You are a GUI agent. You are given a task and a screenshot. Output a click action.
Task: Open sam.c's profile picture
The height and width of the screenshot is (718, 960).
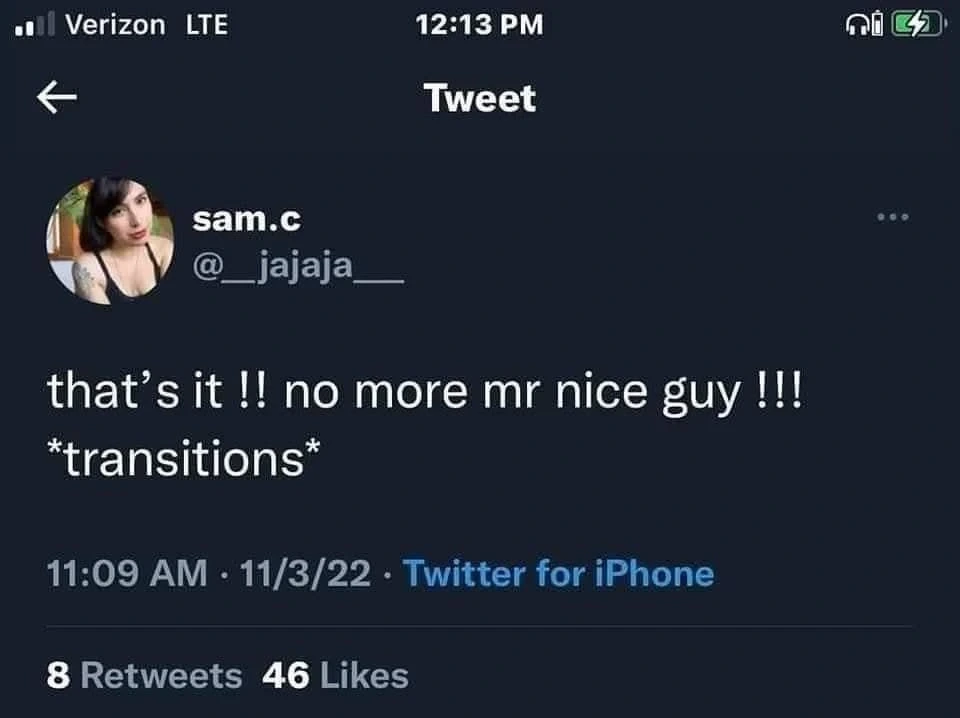click(109, 241)
